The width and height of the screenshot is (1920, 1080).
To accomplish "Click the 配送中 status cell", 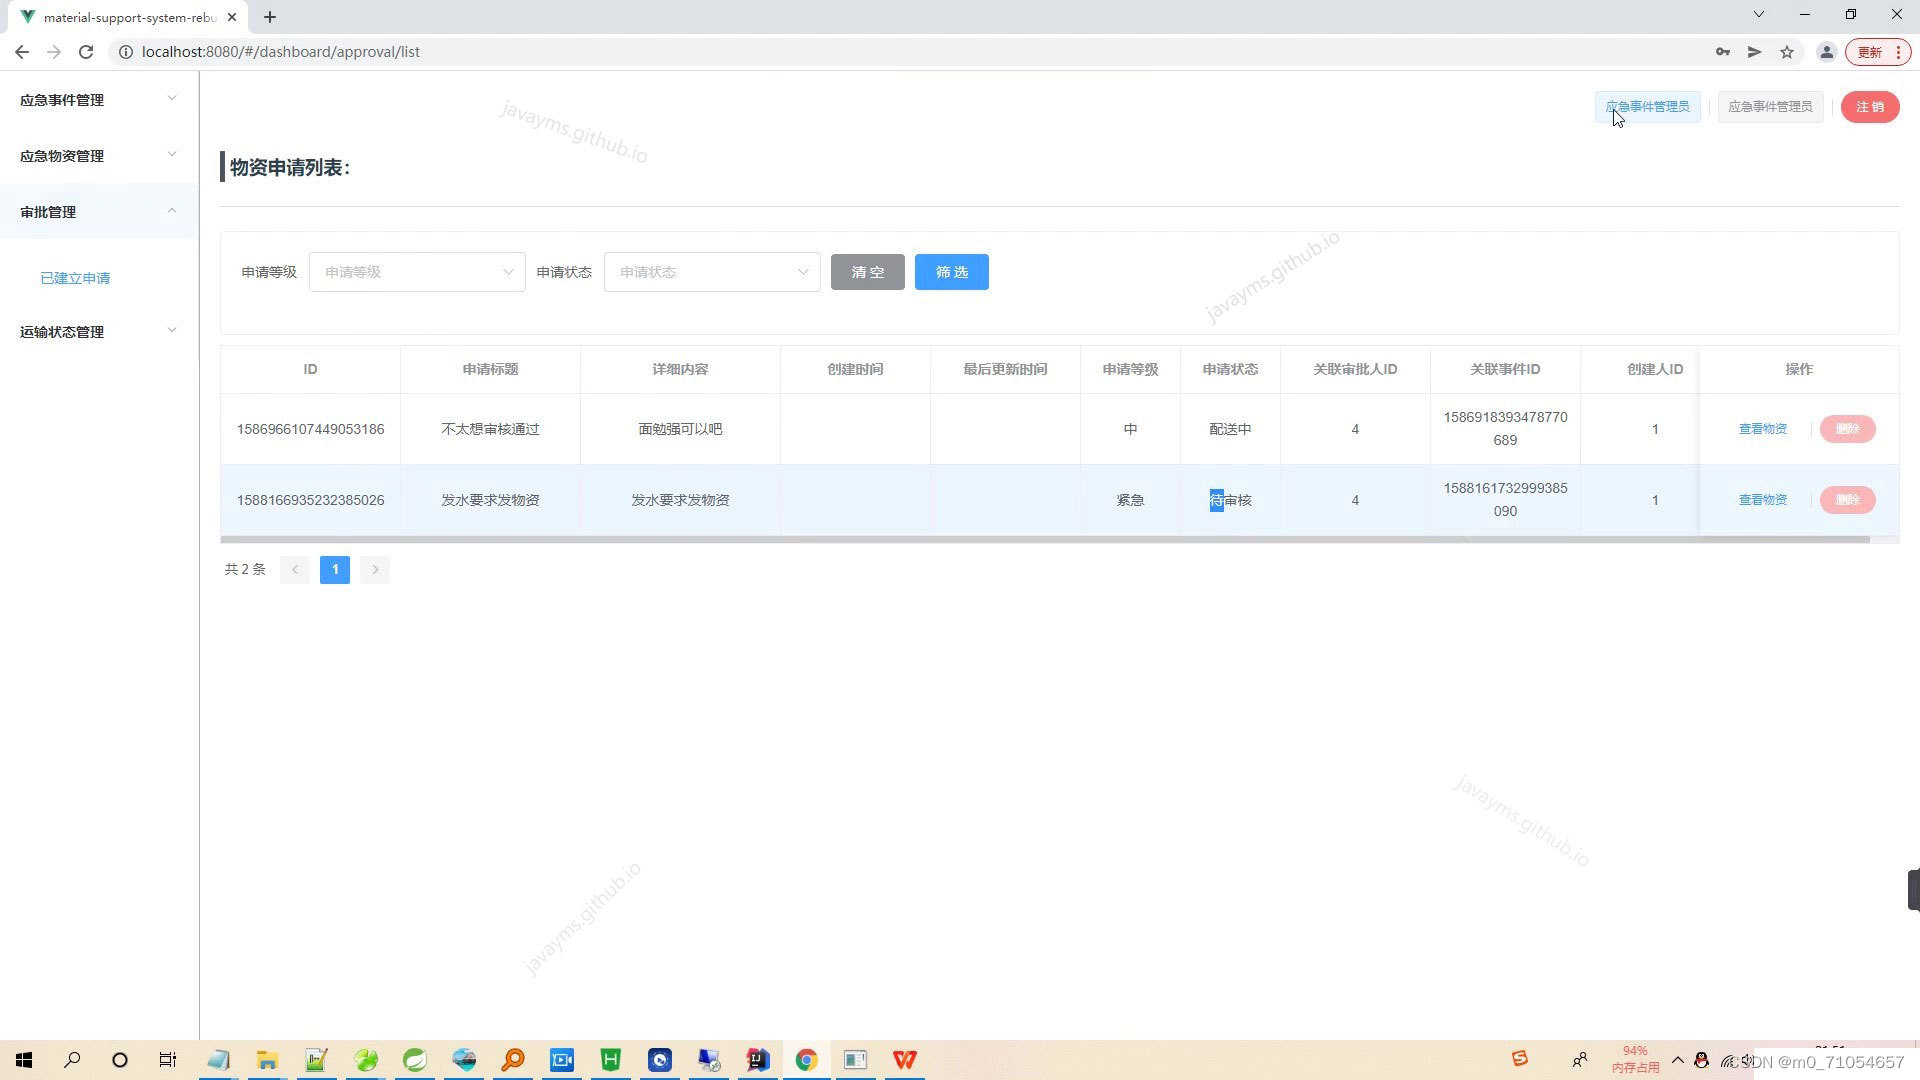I will 1230,429.
